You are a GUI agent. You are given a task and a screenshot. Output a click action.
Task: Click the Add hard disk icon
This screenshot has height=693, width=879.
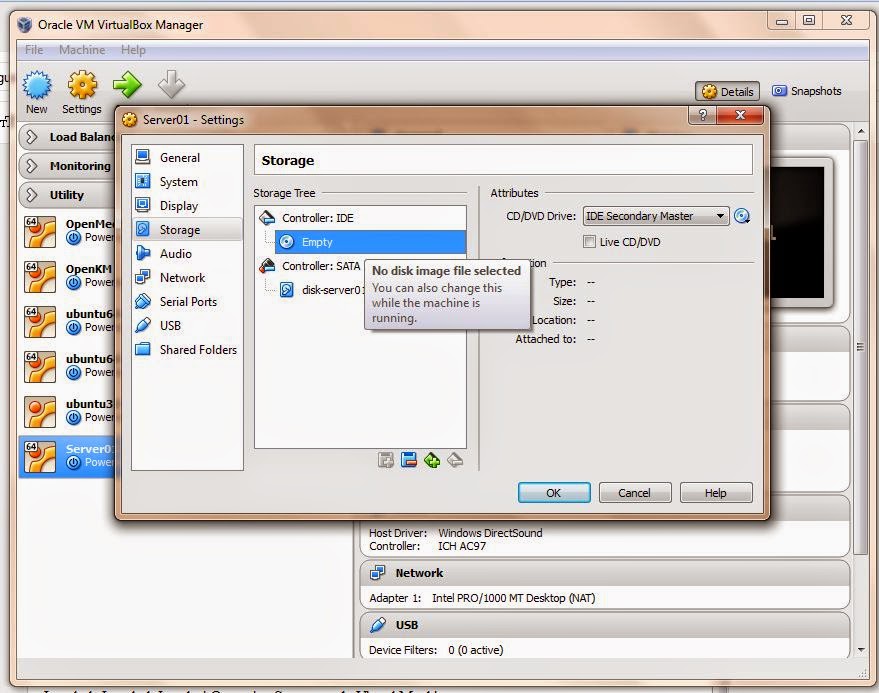tap(409, 460)
